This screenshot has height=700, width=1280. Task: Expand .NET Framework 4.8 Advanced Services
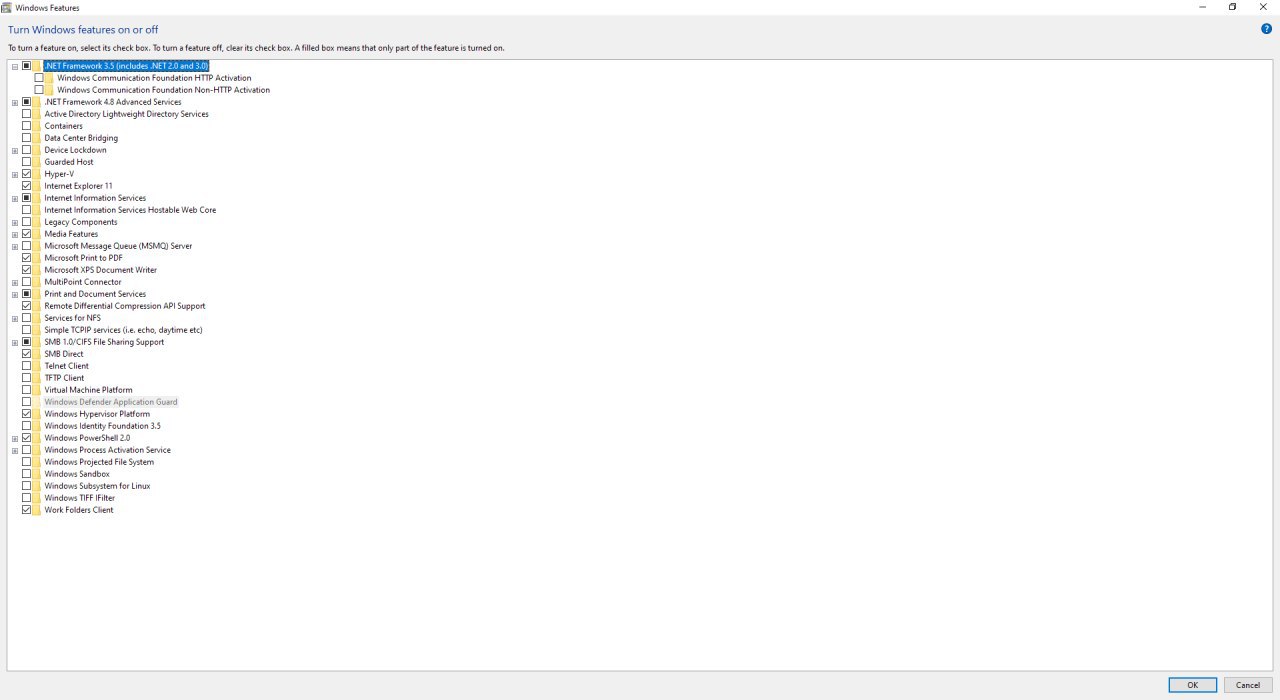click(15, 102)
